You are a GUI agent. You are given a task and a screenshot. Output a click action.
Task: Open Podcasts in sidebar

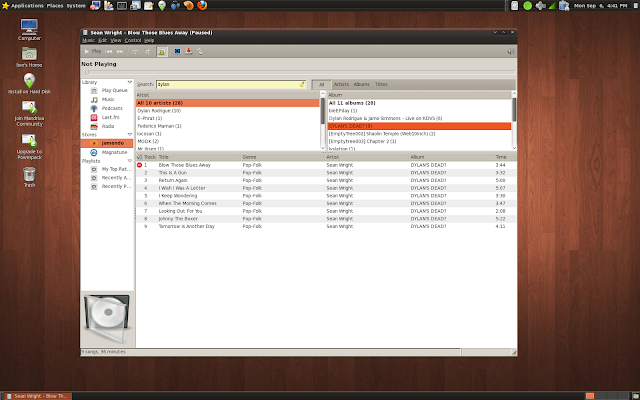pos(107,109)
